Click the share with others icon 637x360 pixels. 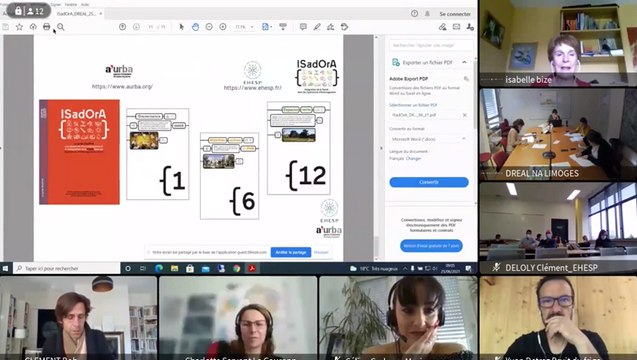[x=470, y=27]
